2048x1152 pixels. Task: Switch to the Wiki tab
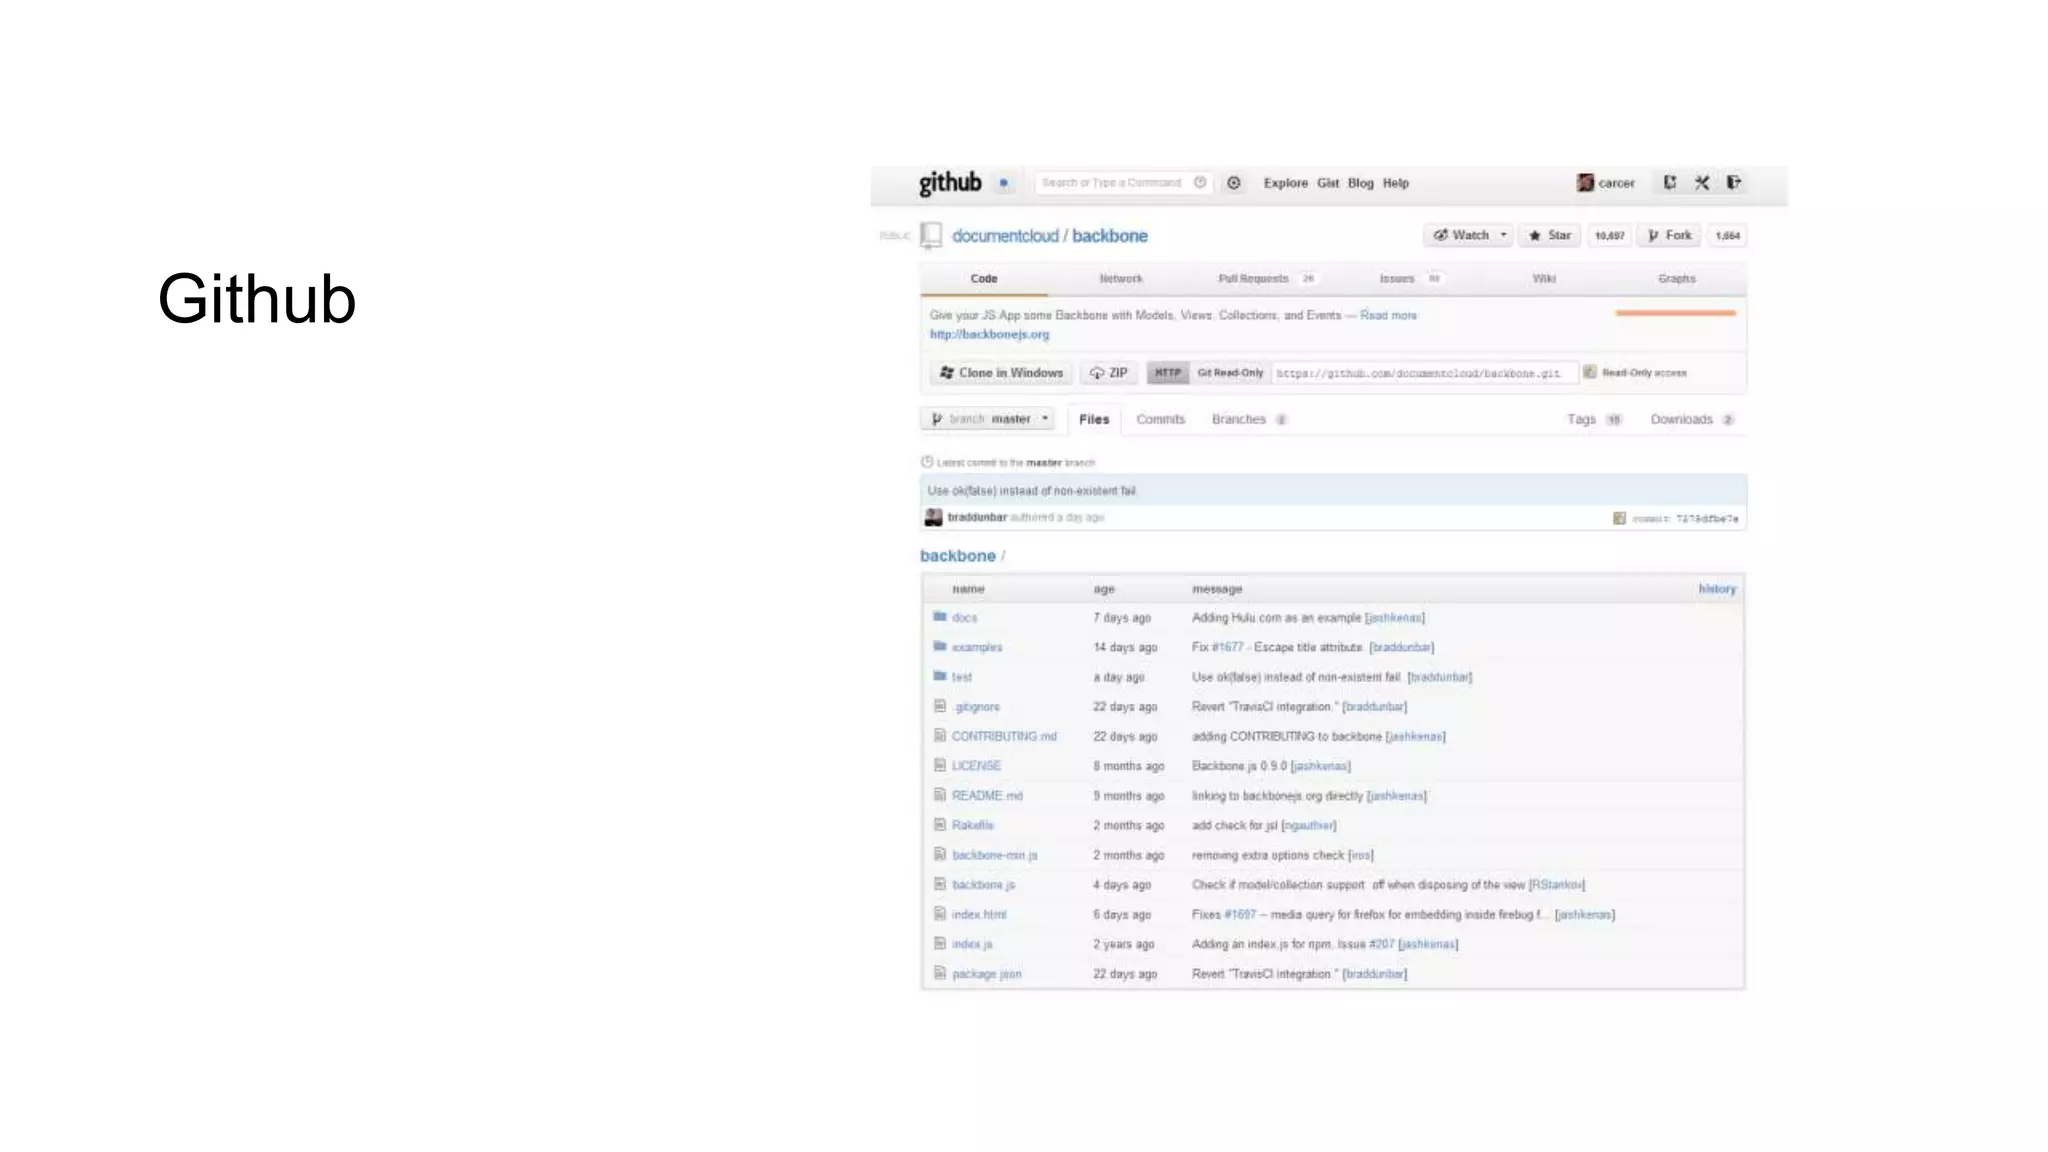pos(1544,279)
